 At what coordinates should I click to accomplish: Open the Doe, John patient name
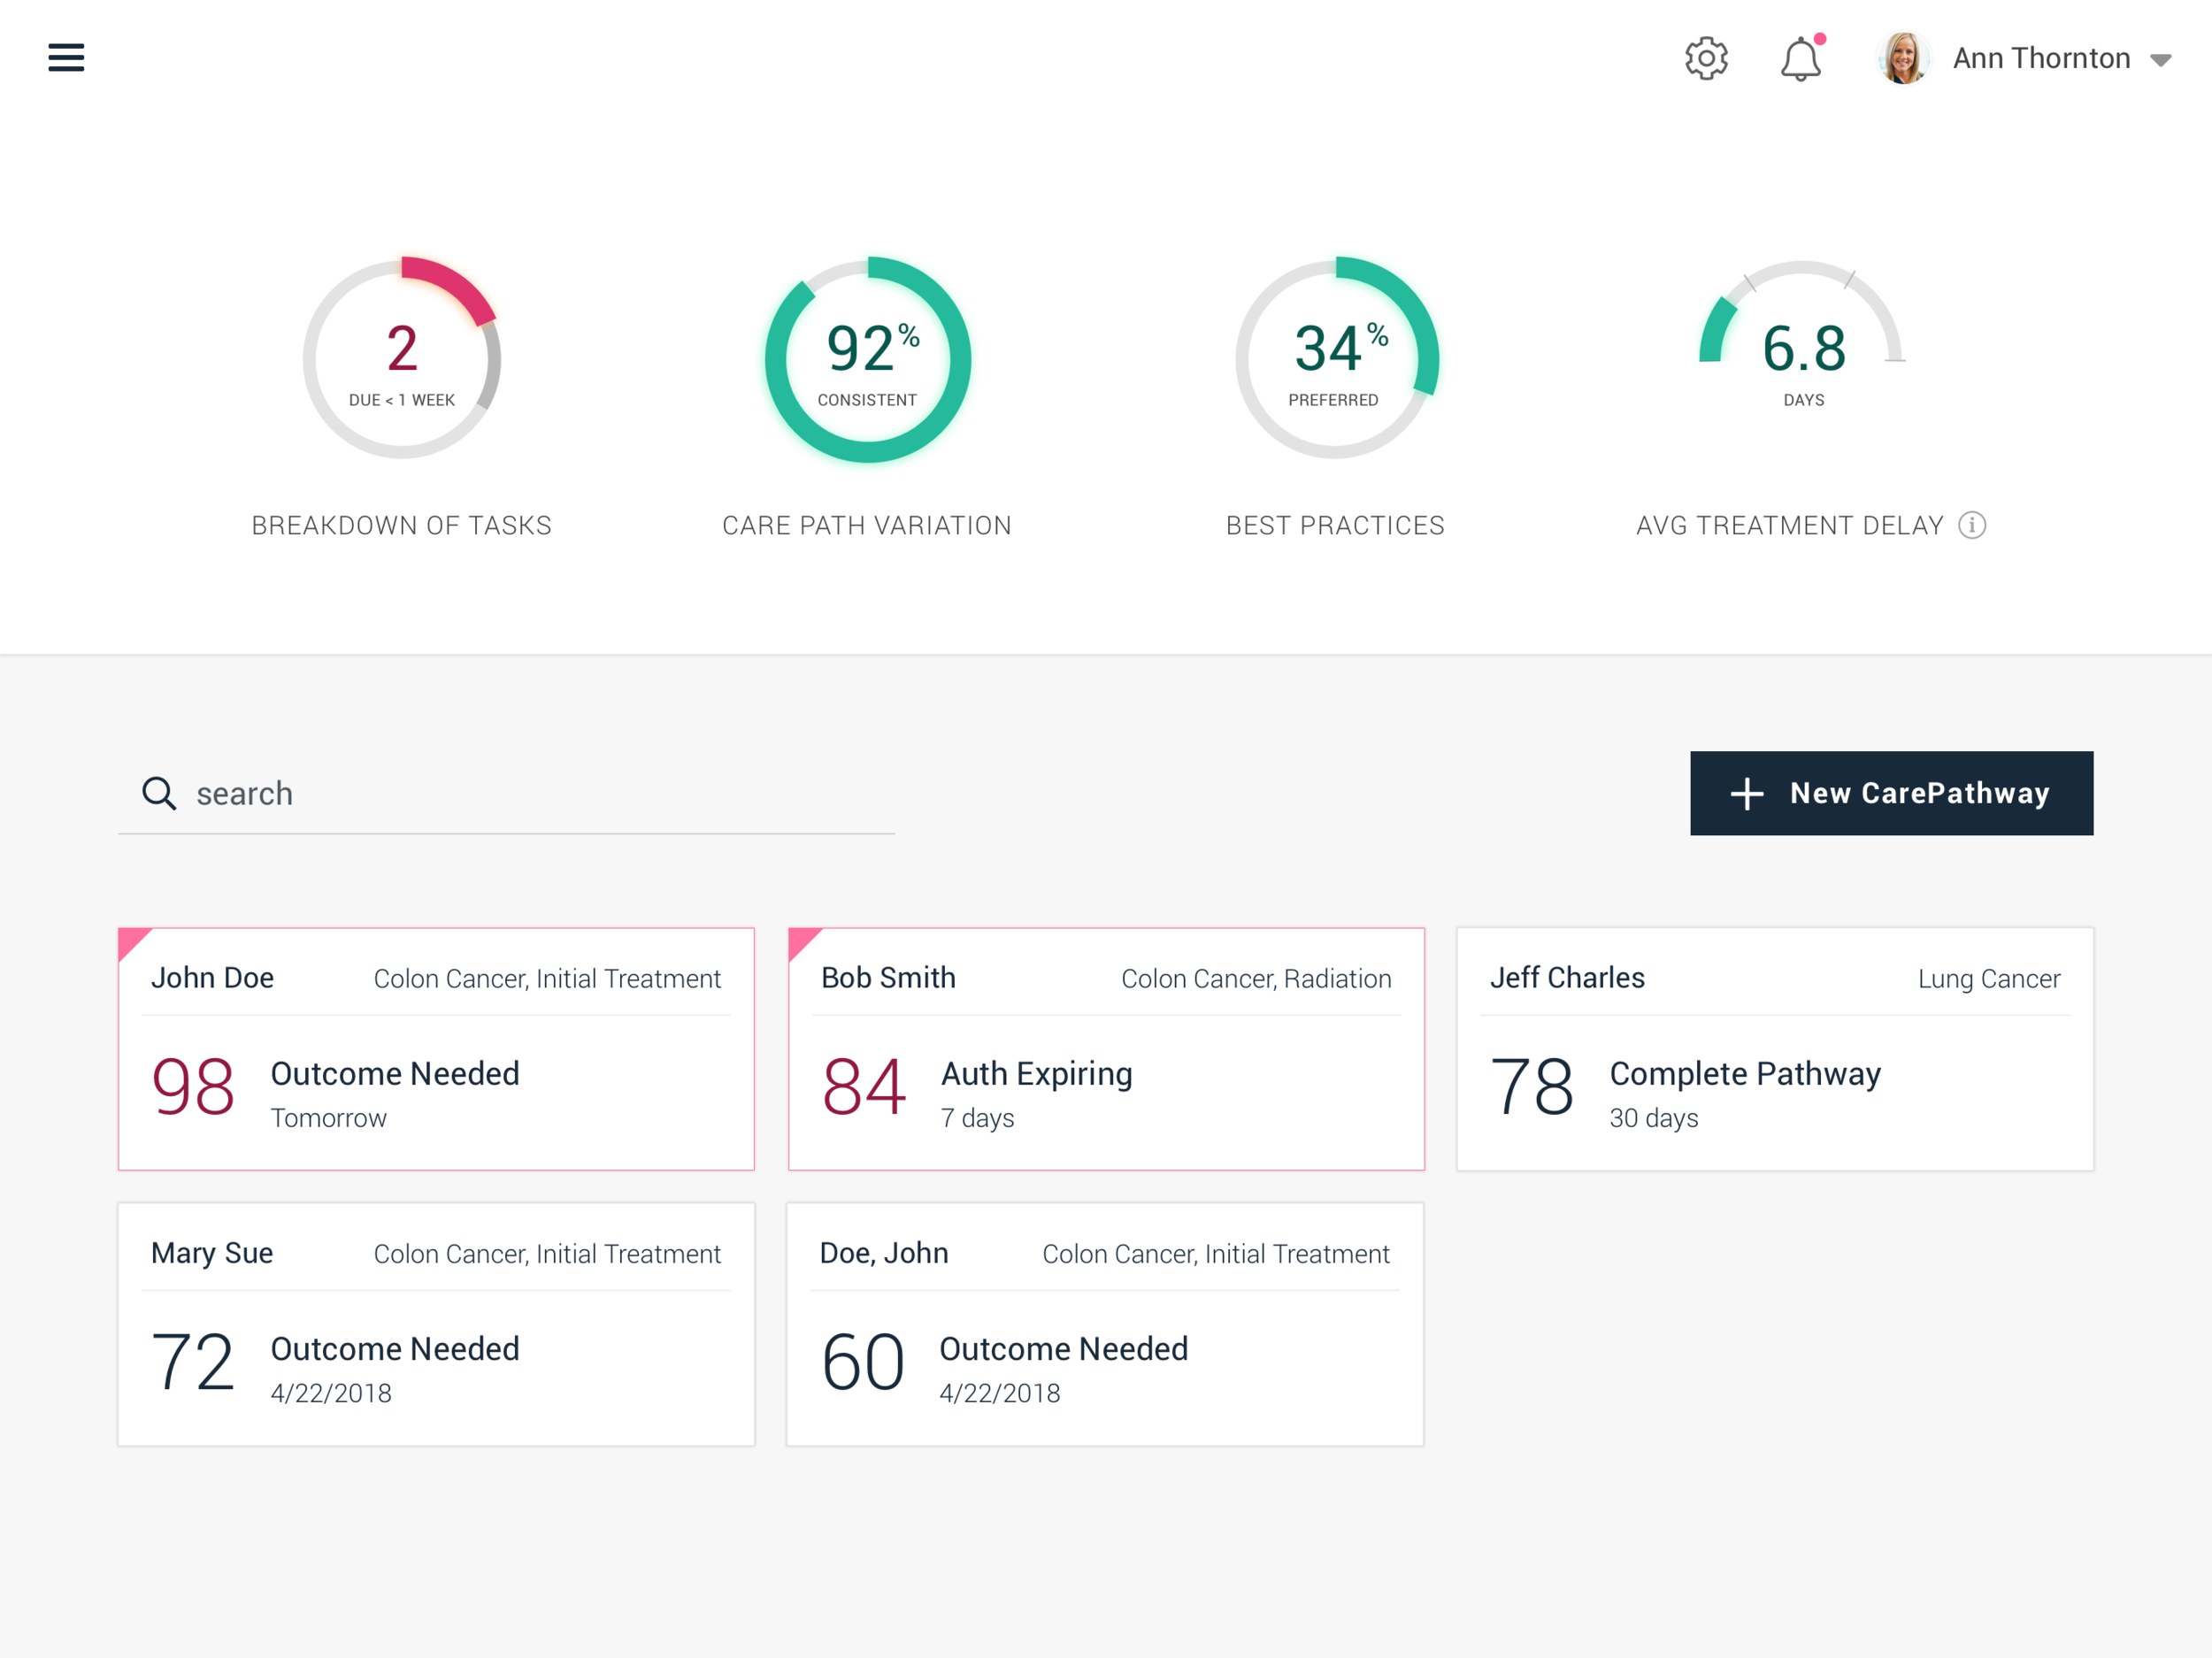click(884, 1253)
